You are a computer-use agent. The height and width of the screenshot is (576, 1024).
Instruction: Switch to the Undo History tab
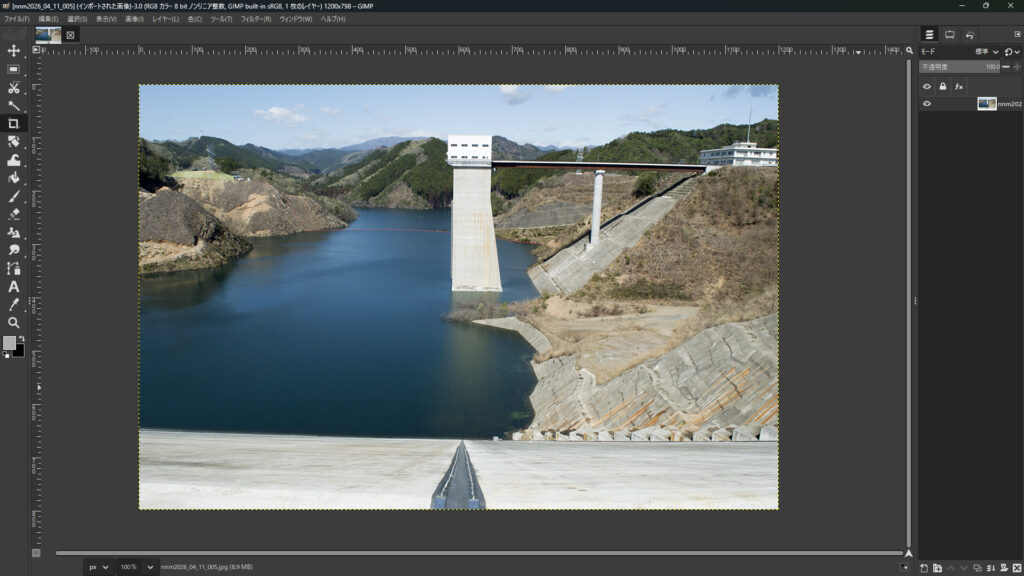[970, 35]
